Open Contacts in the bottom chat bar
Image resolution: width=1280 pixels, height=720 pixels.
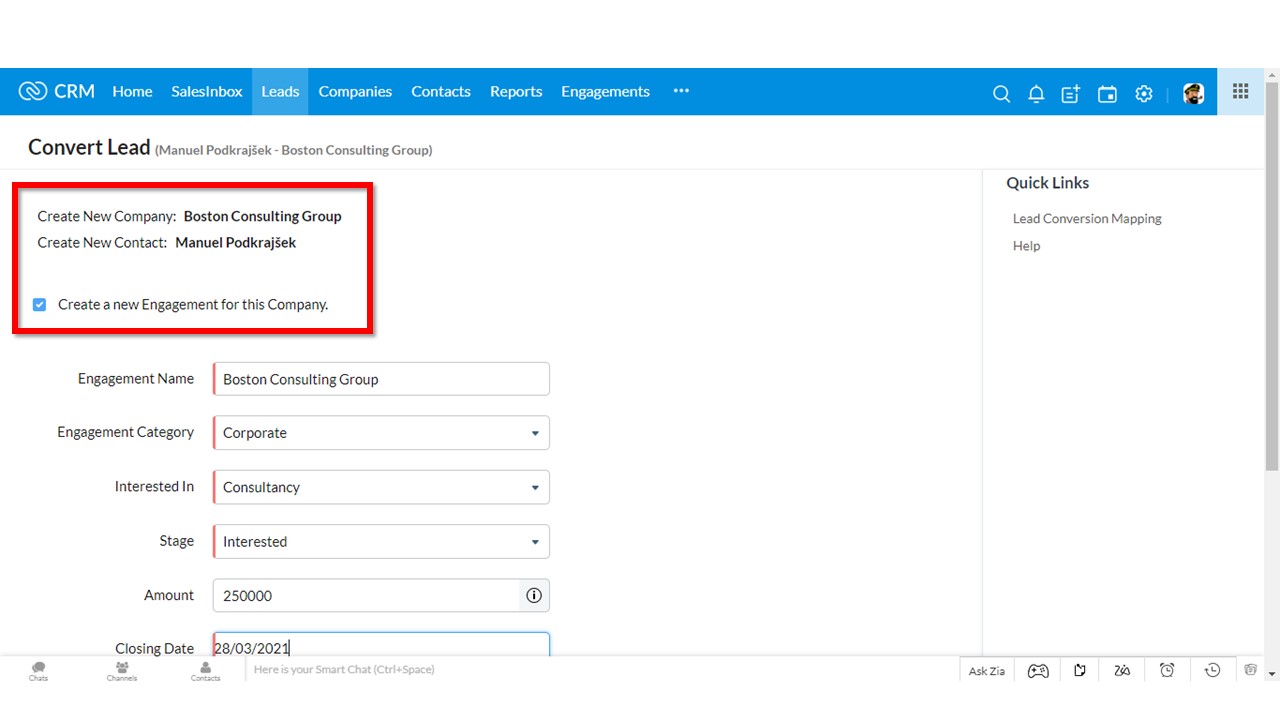point(205,671)
